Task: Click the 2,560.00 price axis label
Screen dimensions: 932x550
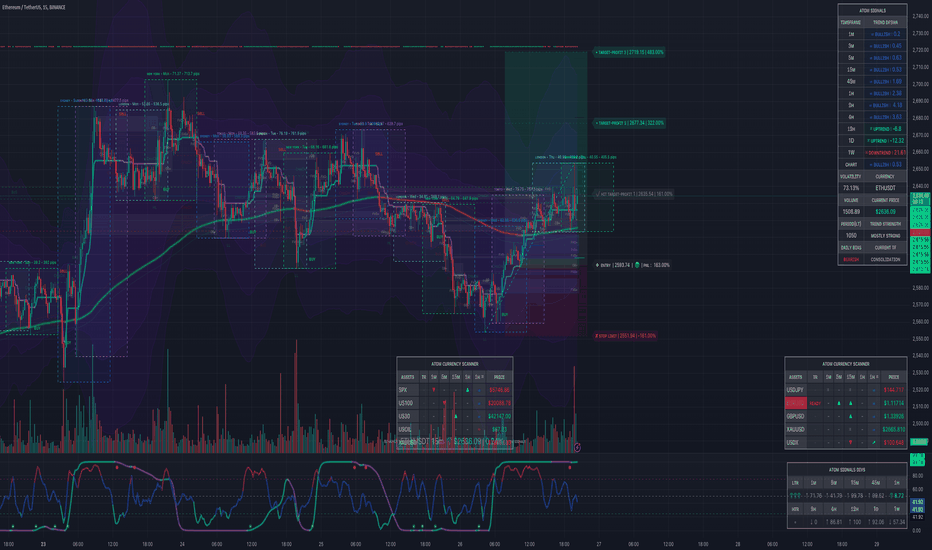Action: (921, 322)
